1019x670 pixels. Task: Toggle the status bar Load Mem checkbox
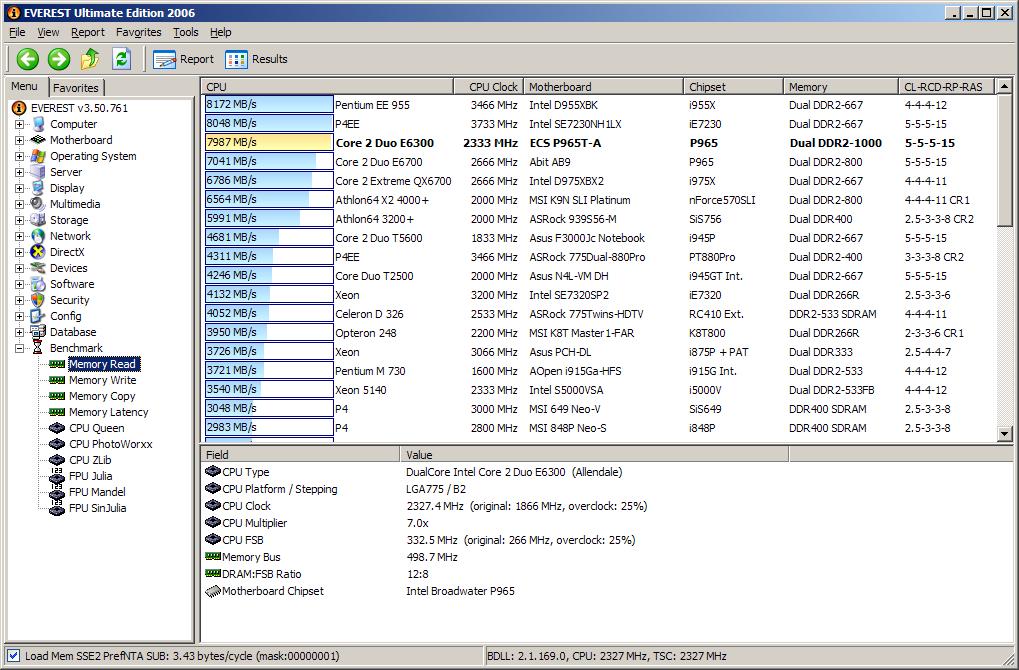point(14,656)
